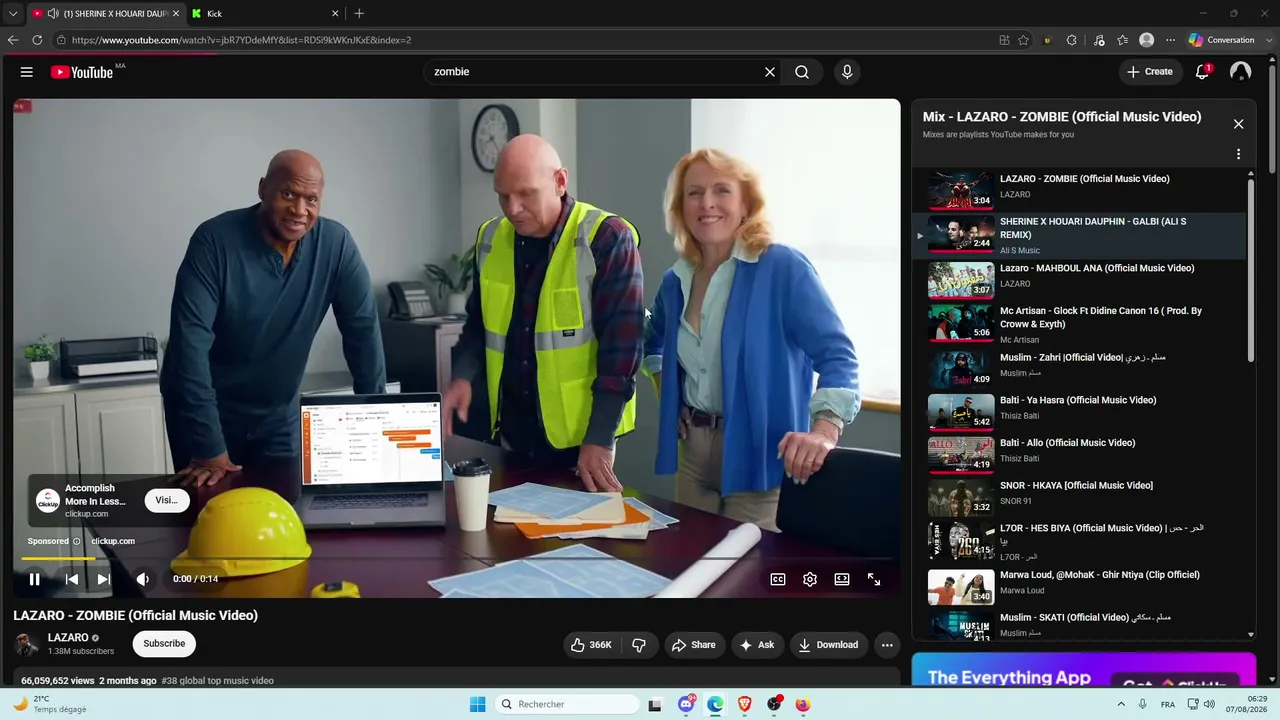Pause the video playback
Image resolution: width=1280 pixels, height=720 pixels.
[x=34, y=579]
